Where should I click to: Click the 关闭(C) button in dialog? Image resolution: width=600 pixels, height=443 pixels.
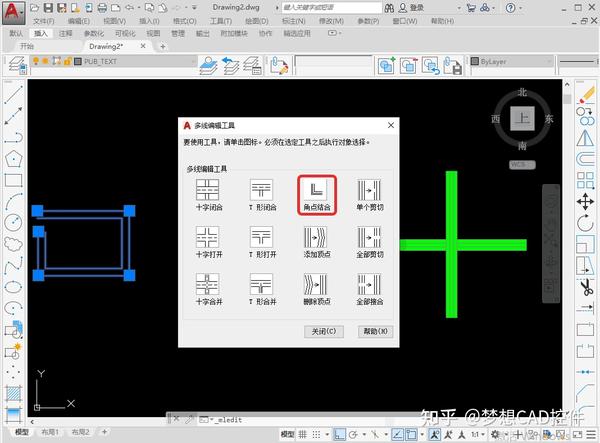[324, 331]
